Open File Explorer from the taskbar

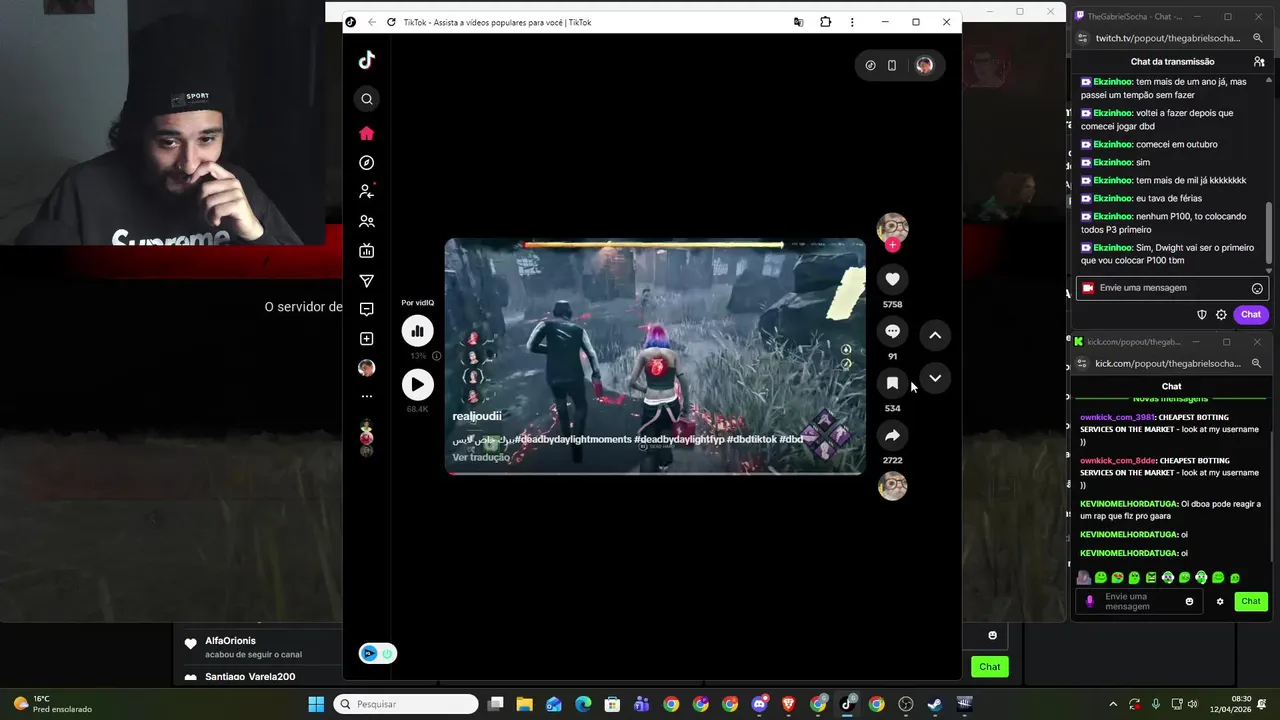[524, 704]
